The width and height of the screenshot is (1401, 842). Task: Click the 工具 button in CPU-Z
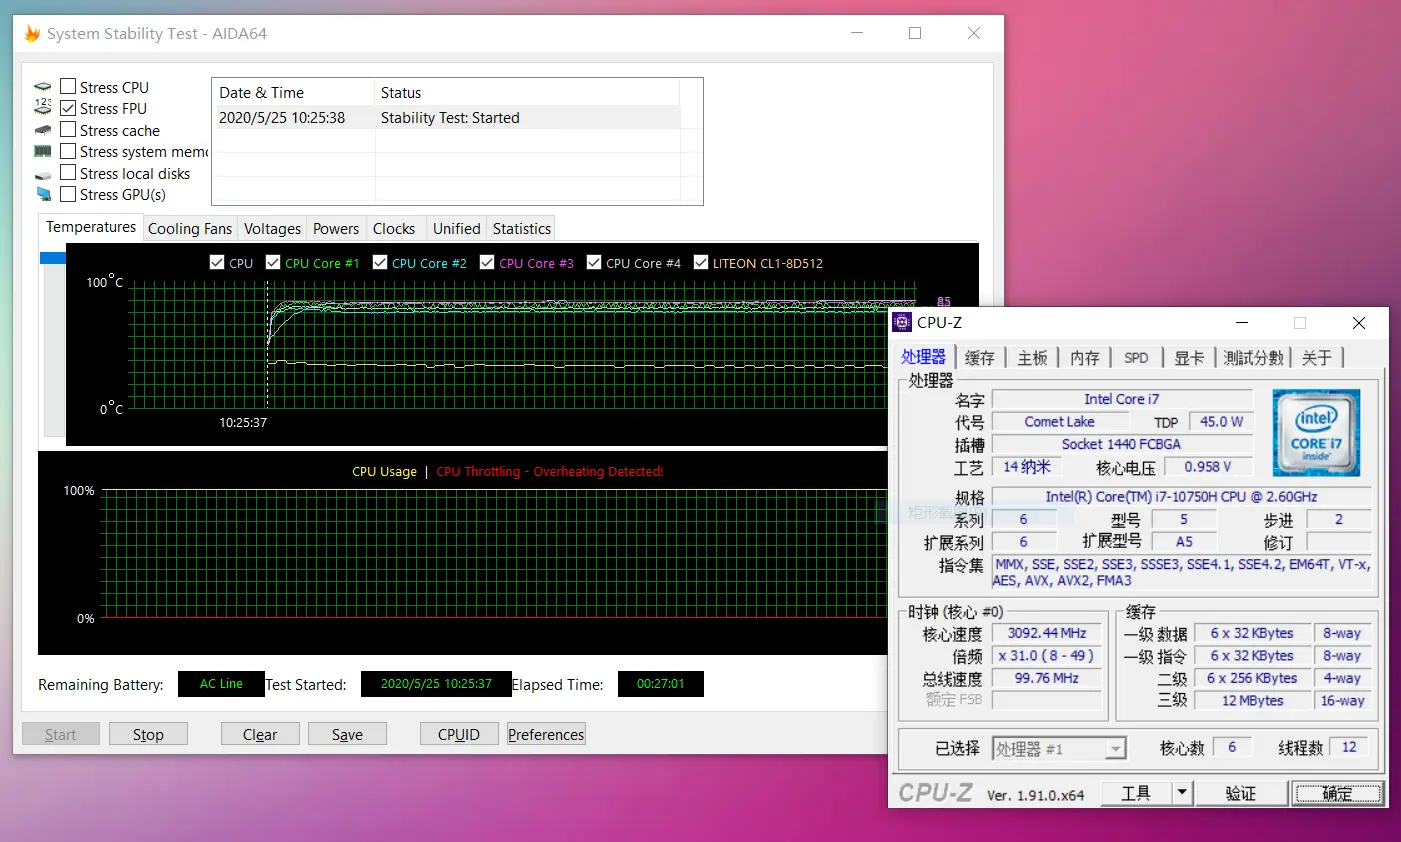coord(1136,793)
